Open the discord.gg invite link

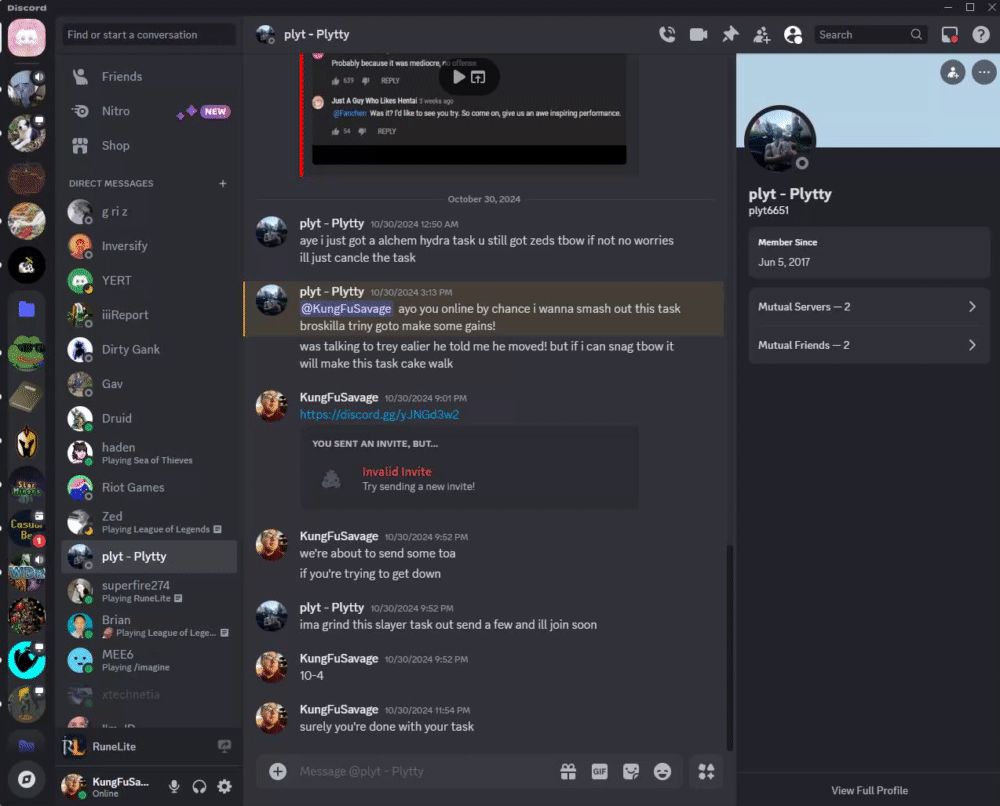pyautogui.click(x=379, y=414)
